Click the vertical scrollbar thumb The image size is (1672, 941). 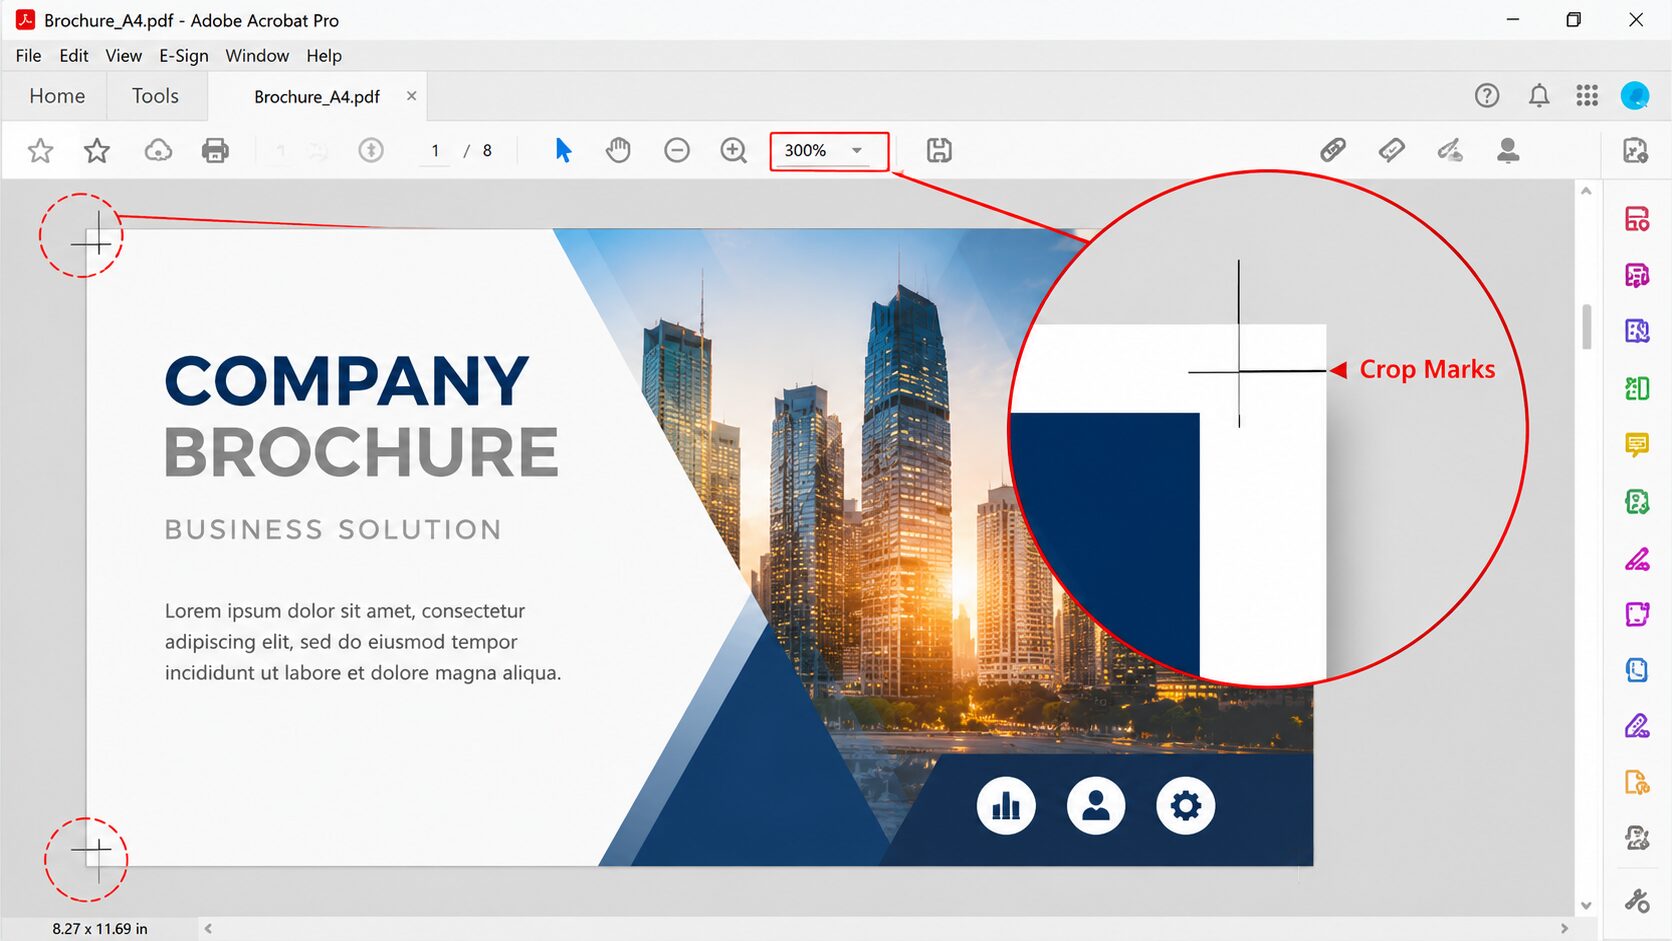(x=1586, y=327)
